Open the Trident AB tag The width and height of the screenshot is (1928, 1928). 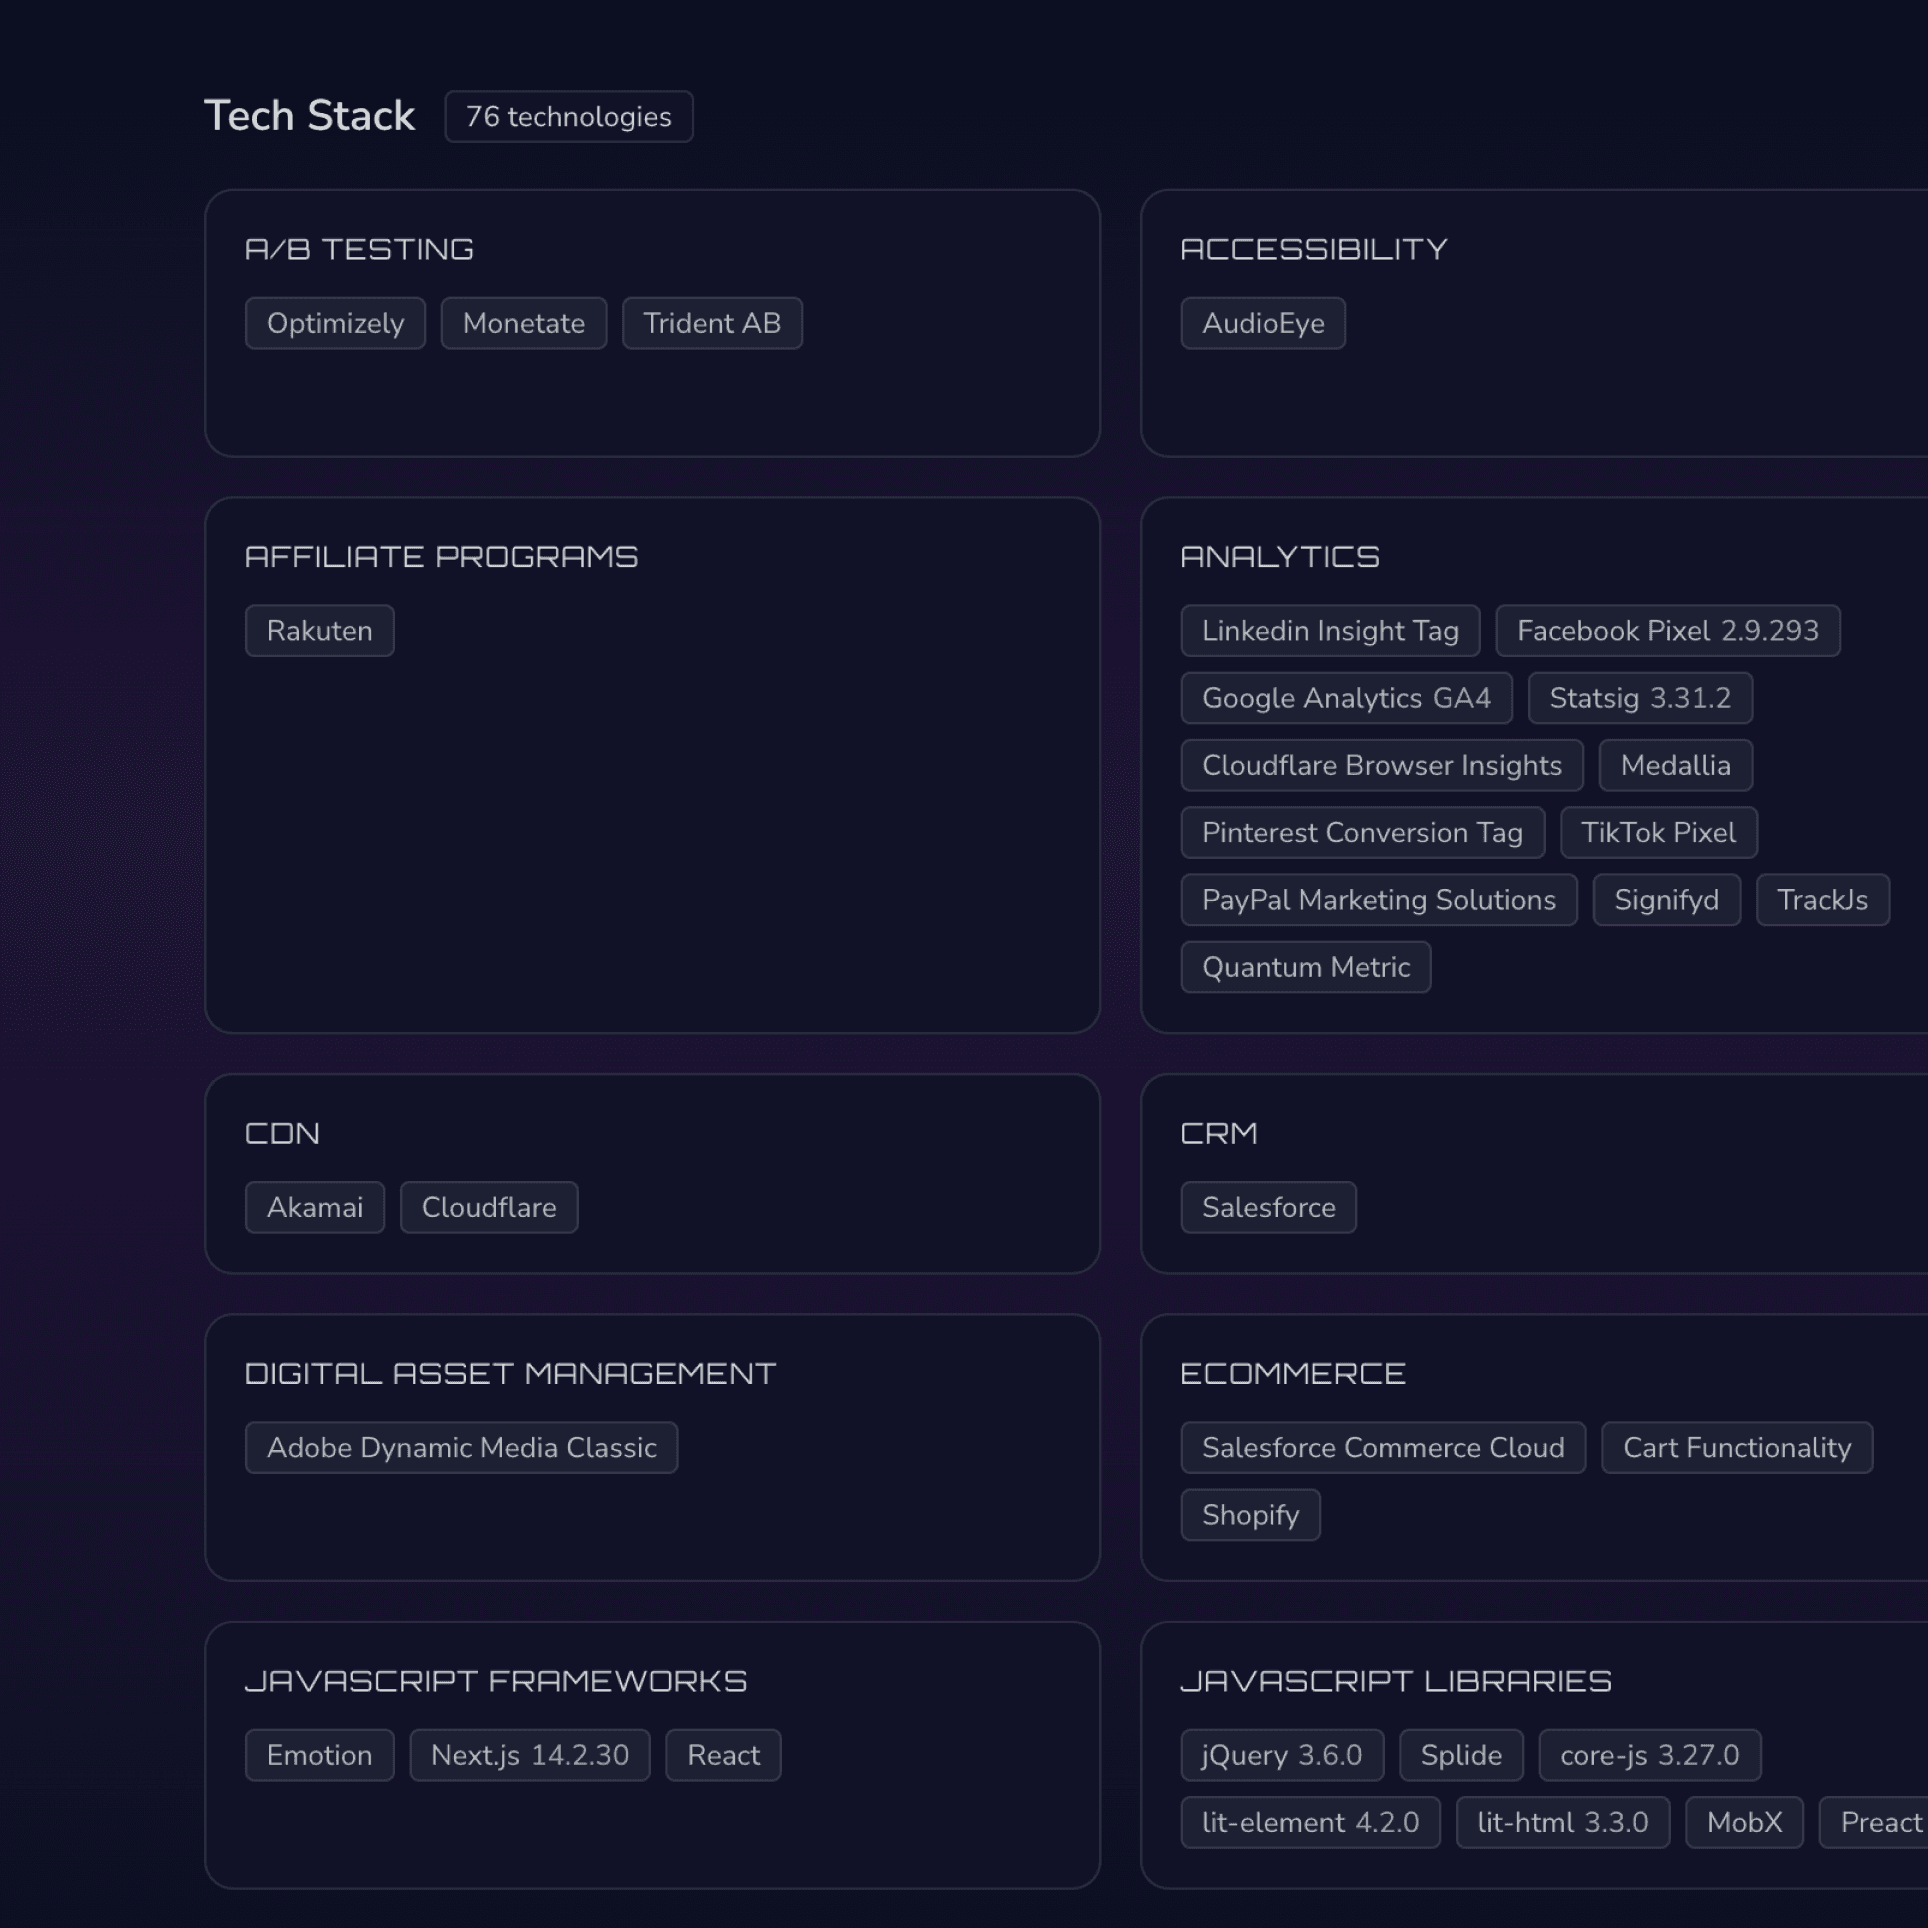point(712,323)
